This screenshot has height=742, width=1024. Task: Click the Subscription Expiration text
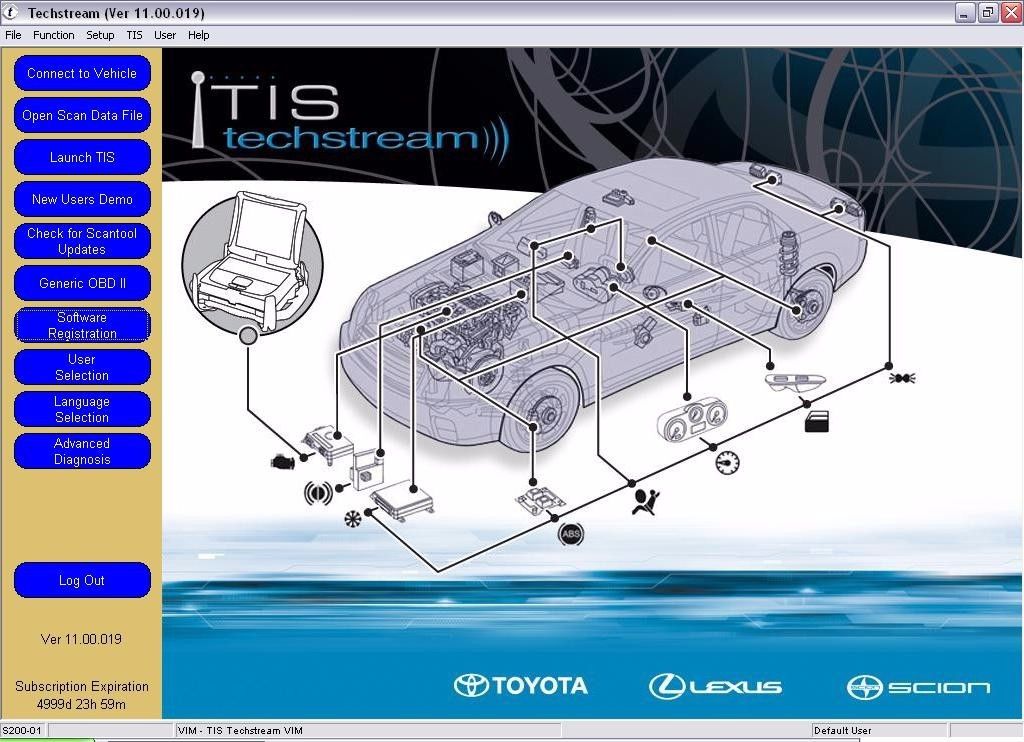click(82, 686)
